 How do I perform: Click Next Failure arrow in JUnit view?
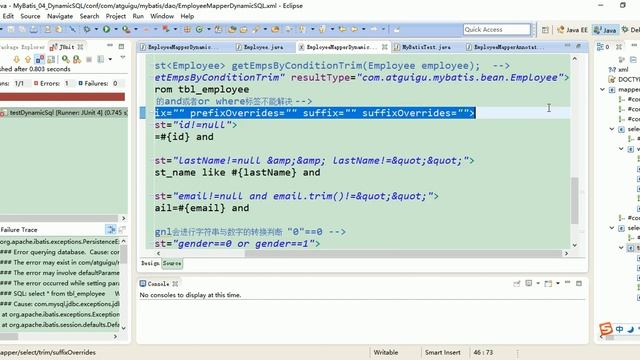point(17,60)
